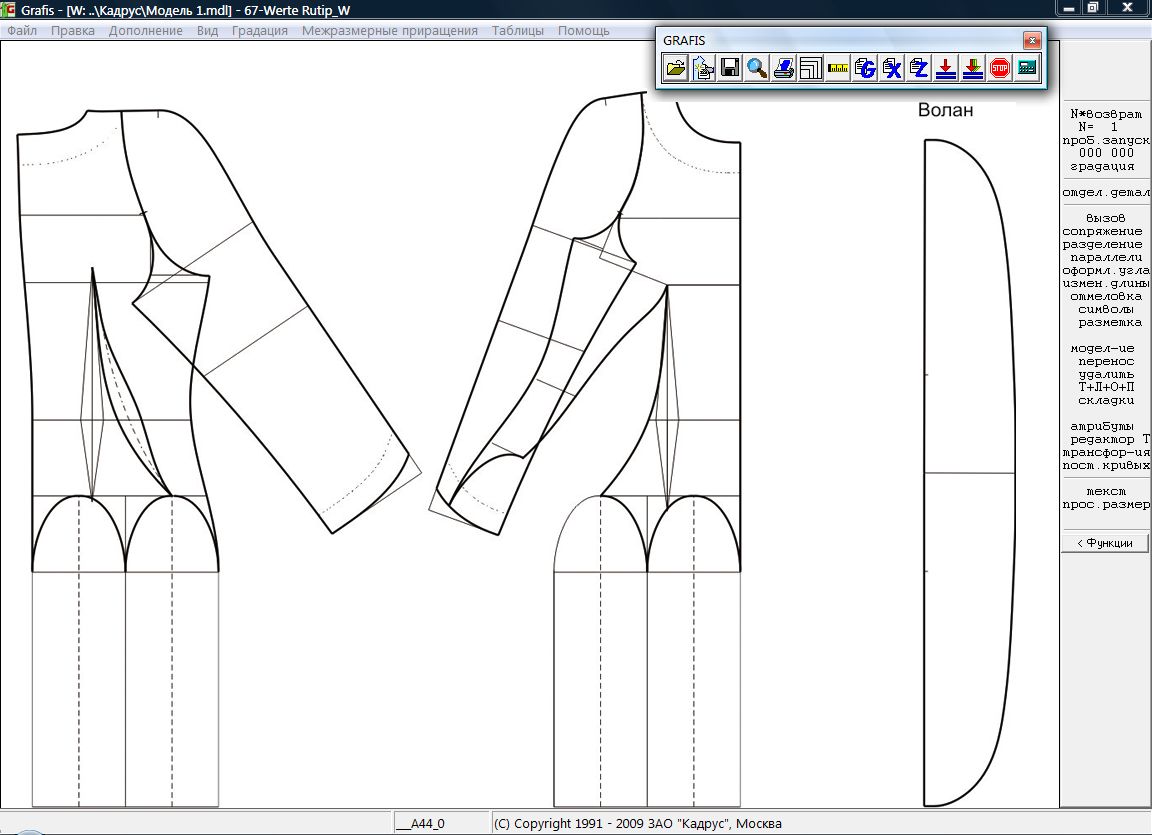Click the single red down-arrow icon
Image resolution: width=1152 pixels, height=835 pixels.
click(946, 68)
